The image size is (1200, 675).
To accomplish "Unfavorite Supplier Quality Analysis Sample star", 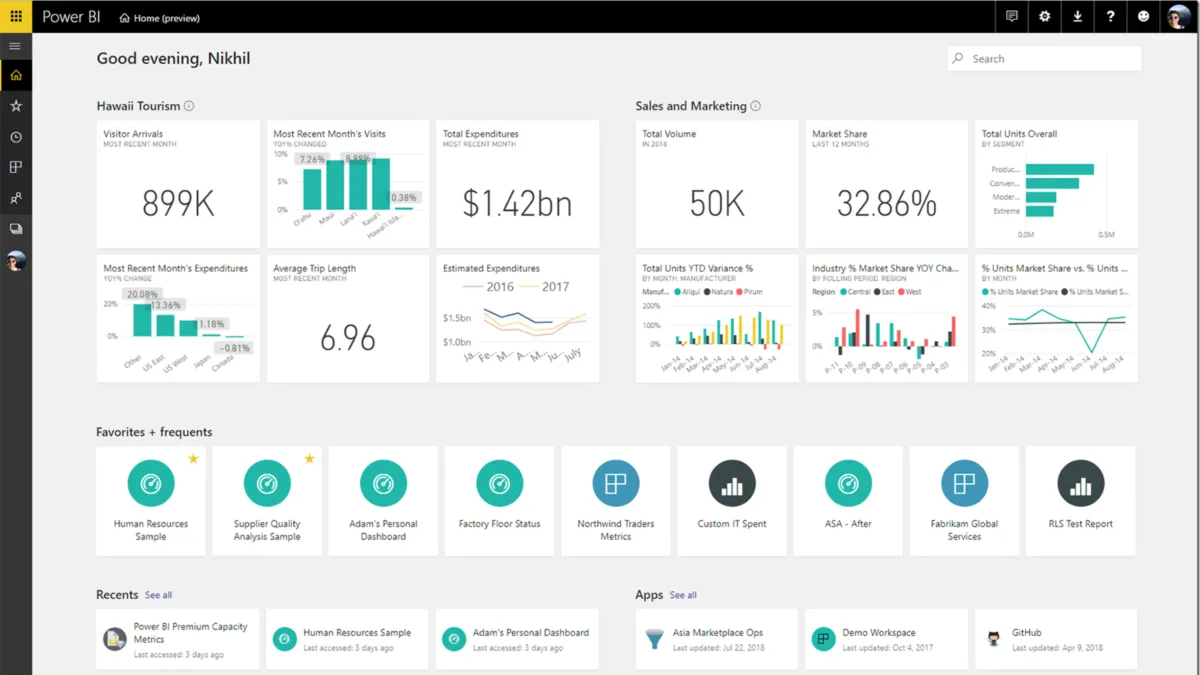I will click(309, 459).
